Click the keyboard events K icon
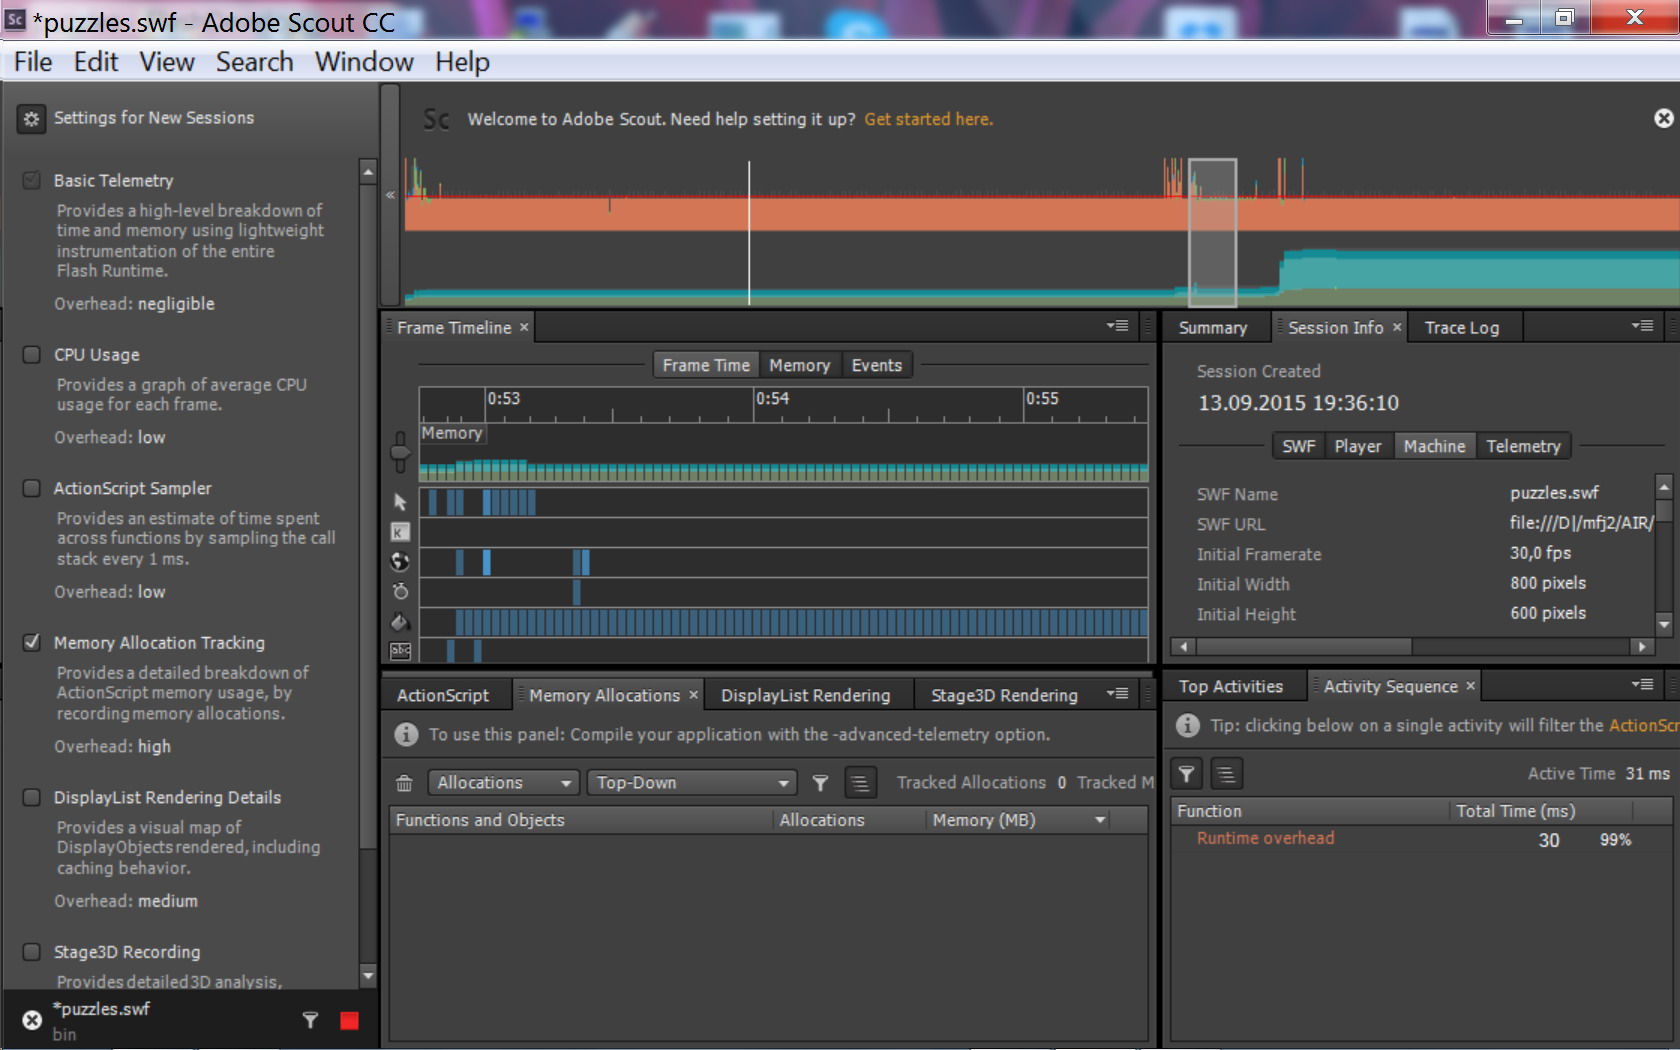This screenshot has width=1680, height=1050. (400, 532)
